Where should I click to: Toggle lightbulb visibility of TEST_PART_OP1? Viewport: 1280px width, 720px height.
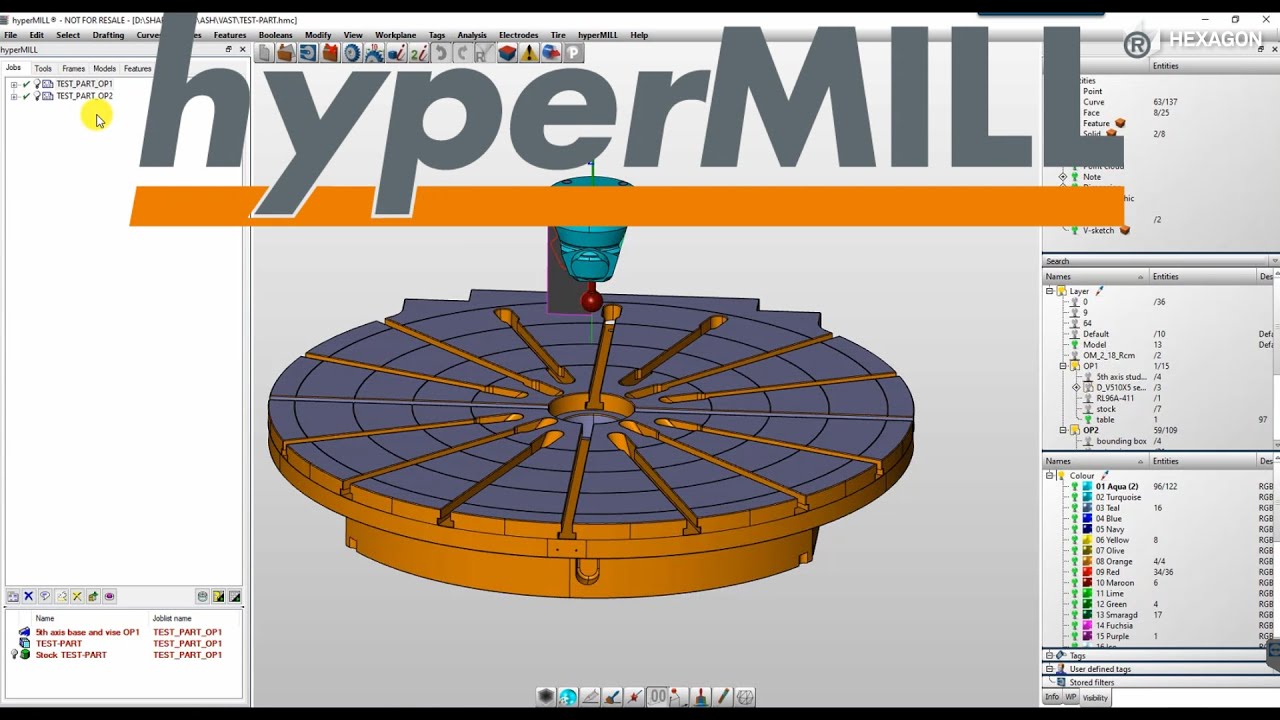(x=37, y=84)
